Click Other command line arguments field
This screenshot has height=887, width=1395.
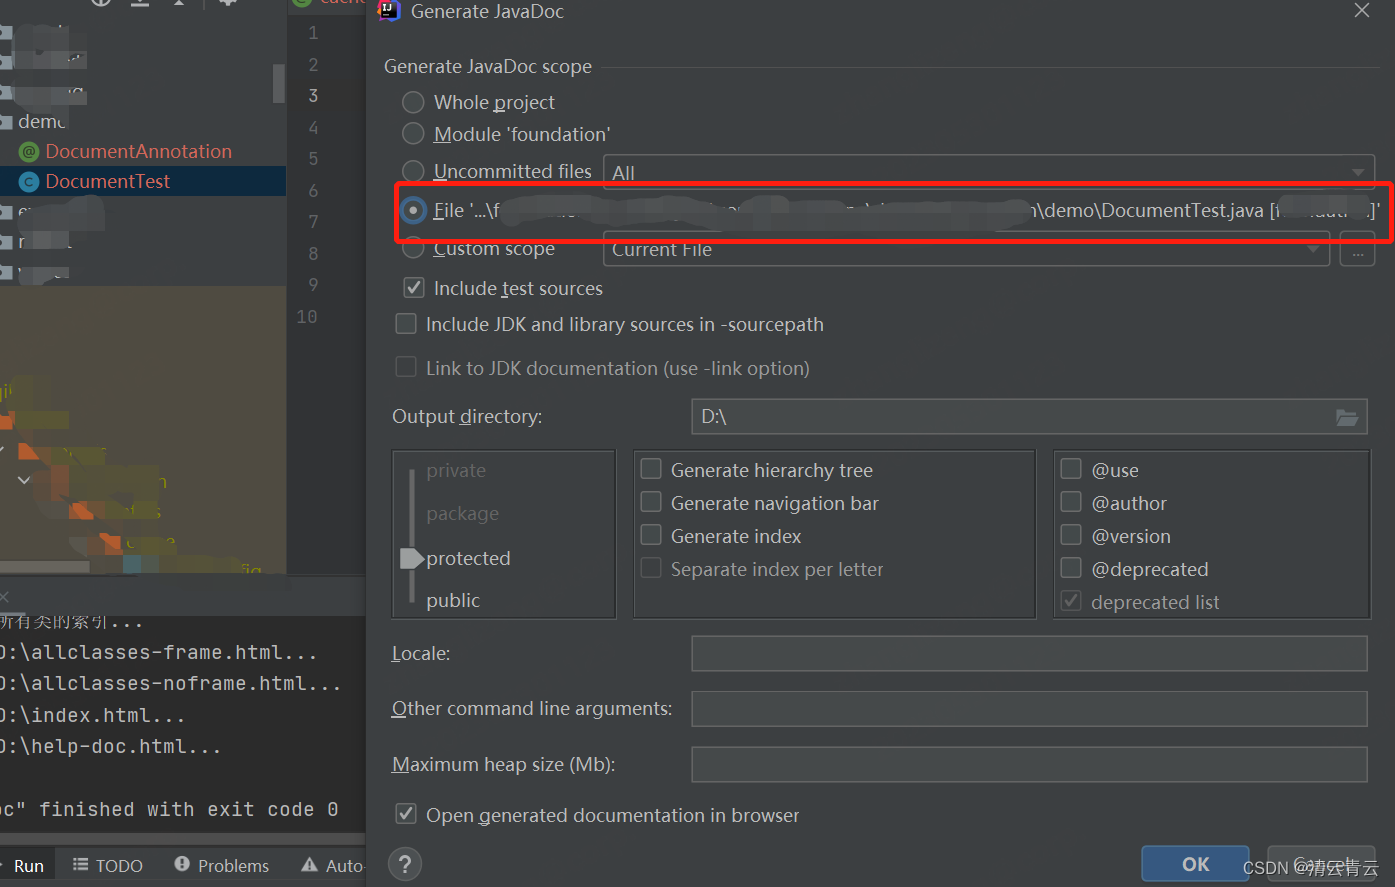1029,708
